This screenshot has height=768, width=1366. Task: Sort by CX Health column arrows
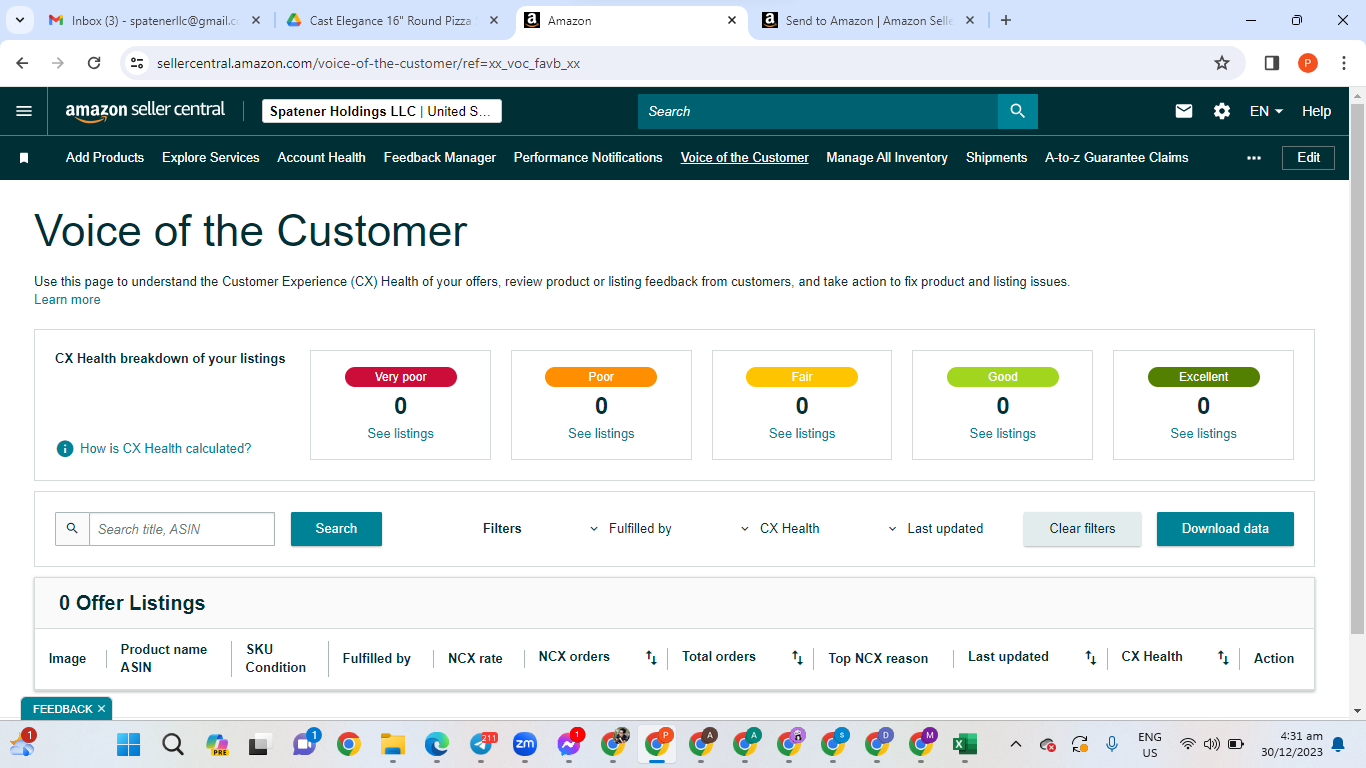point(1223,658)
